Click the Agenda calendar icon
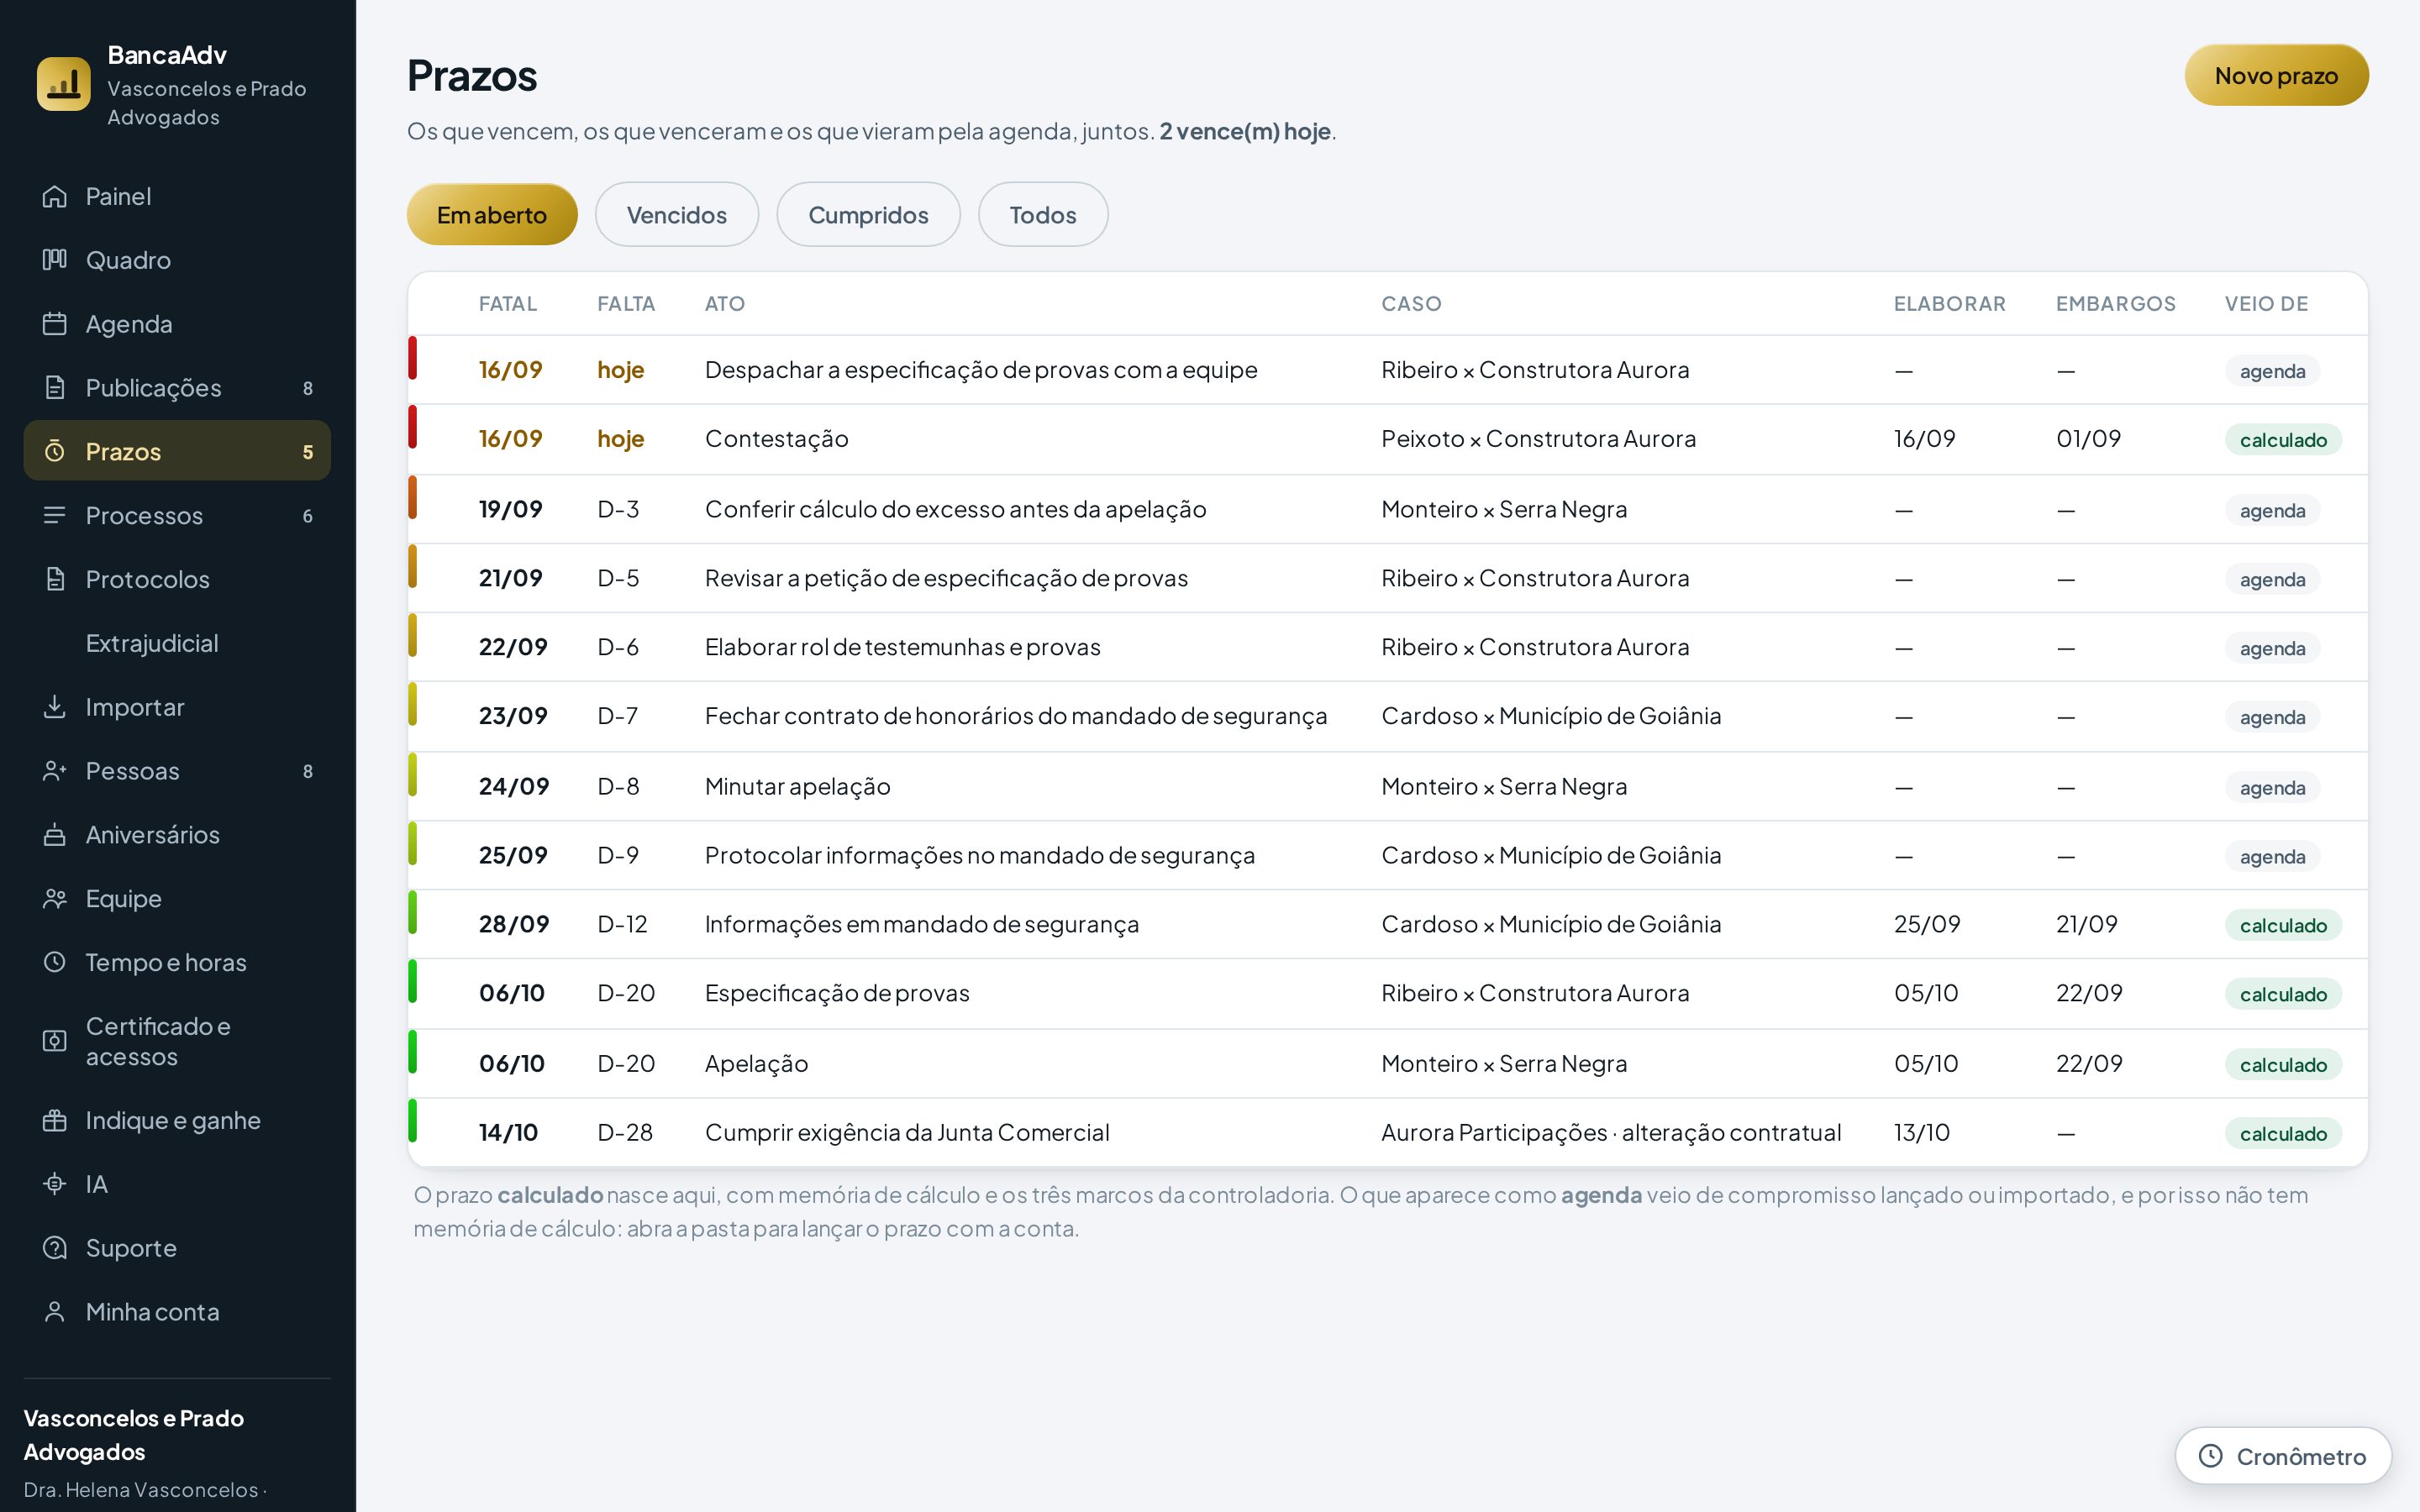Image resolution: width=2420 pixels, height=1512 pixels. coord(55,324)
